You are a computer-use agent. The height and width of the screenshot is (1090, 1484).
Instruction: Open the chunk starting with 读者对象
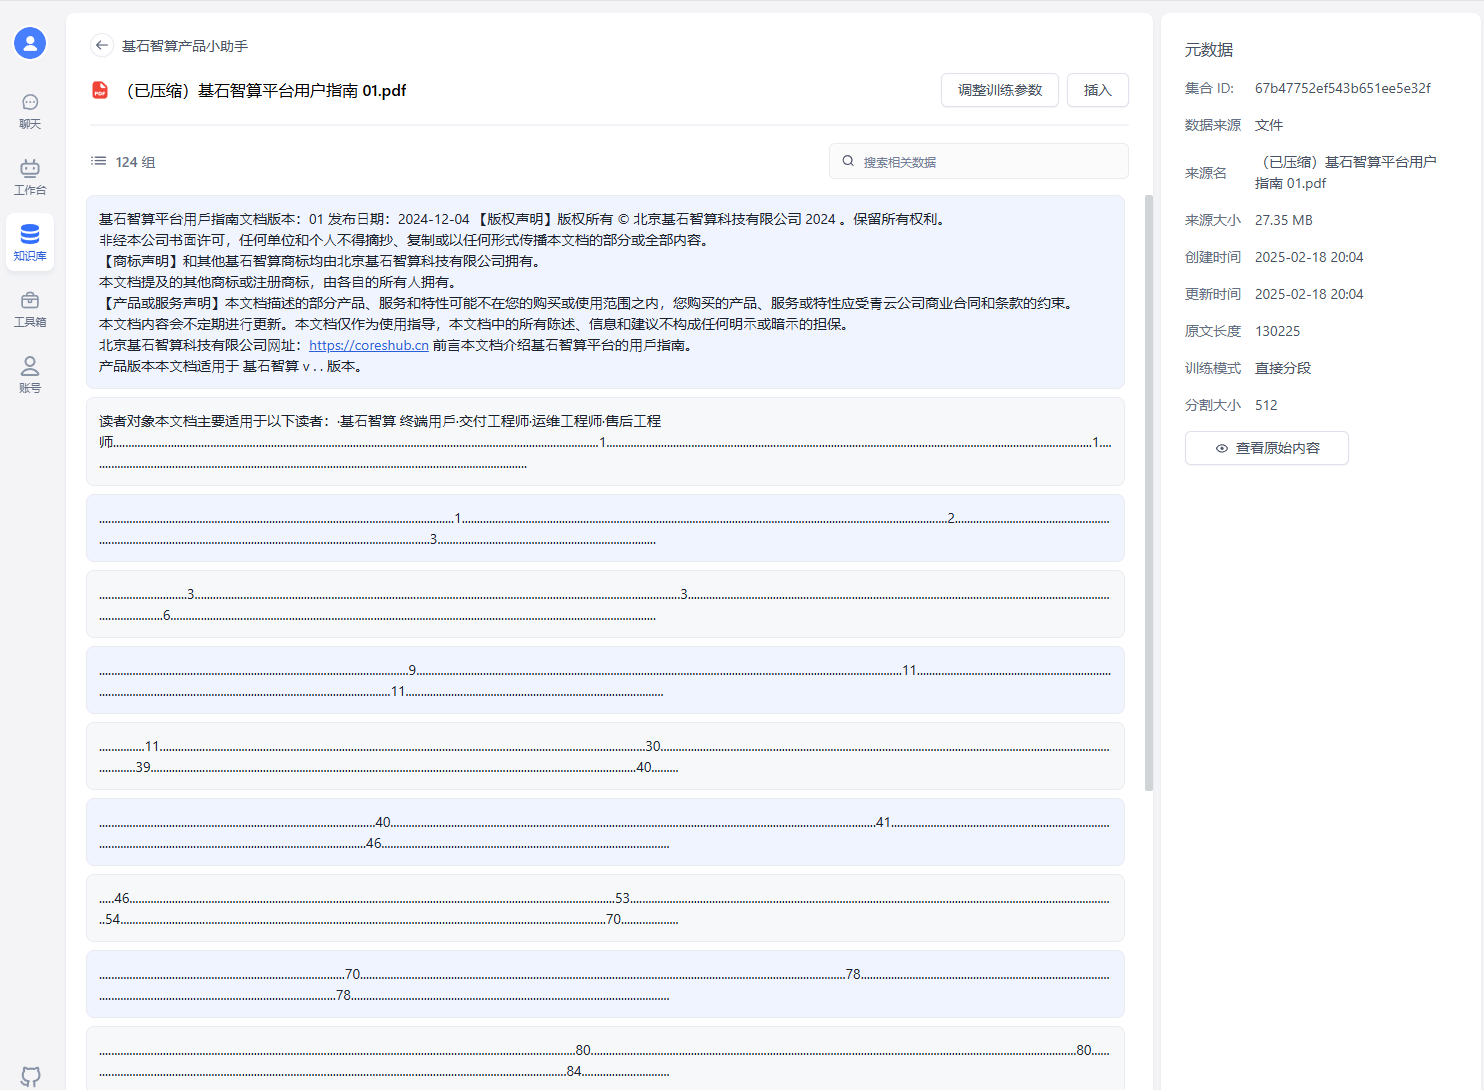[x=605, y=441]
